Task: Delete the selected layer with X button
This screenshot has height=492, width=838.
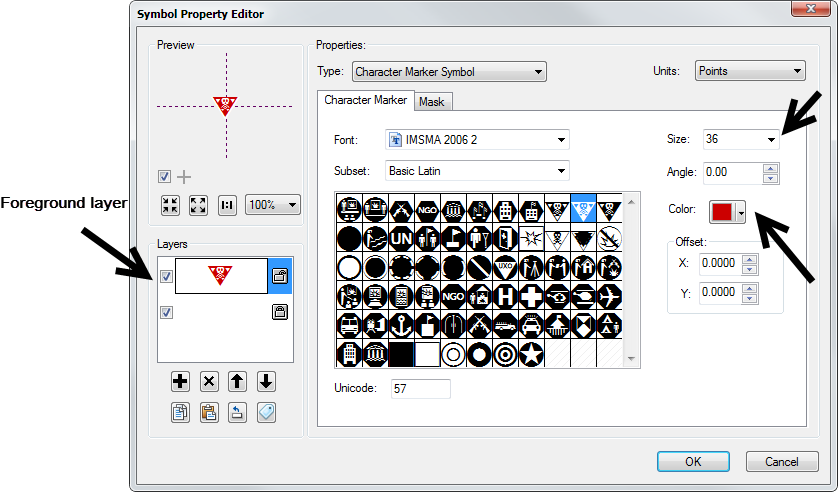Action: click(x=208, y=381)
